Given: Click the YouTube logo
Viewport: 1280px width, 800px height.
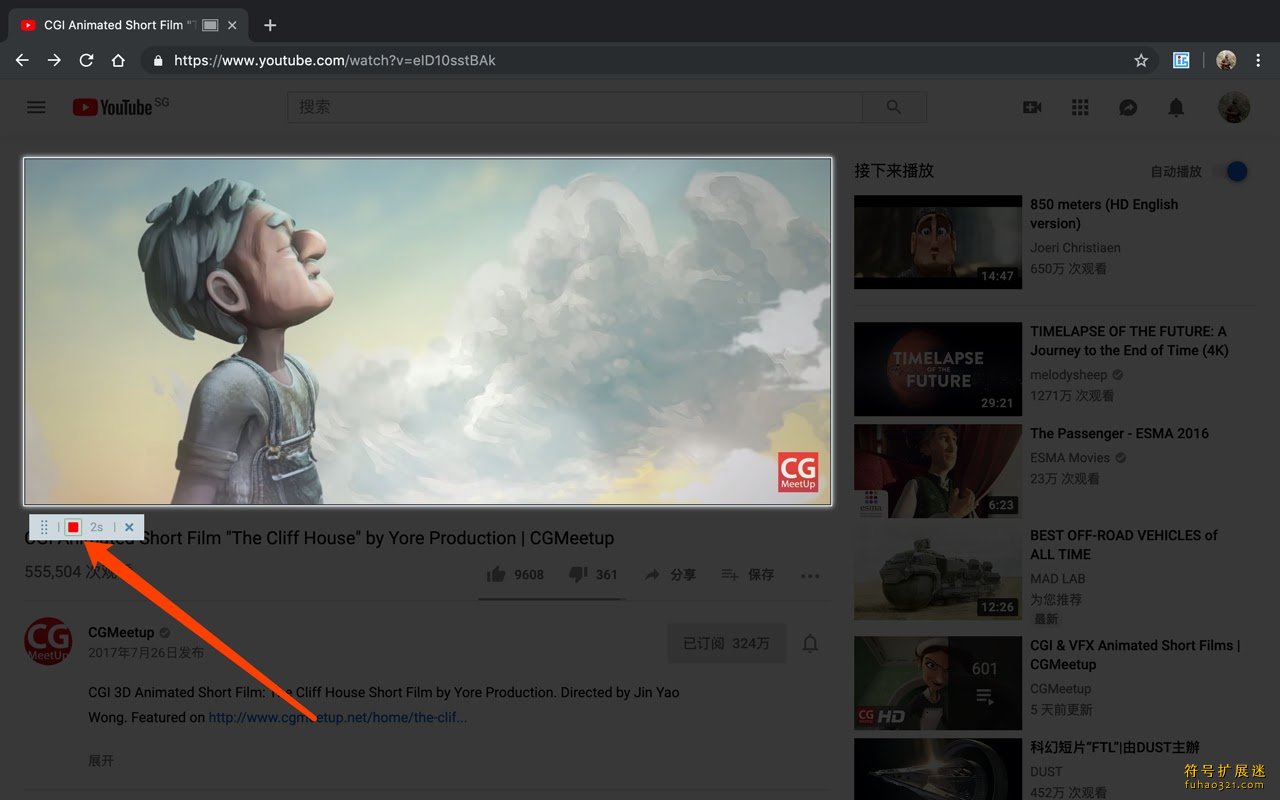Looking at the screenshot, I should coord(120,106).
